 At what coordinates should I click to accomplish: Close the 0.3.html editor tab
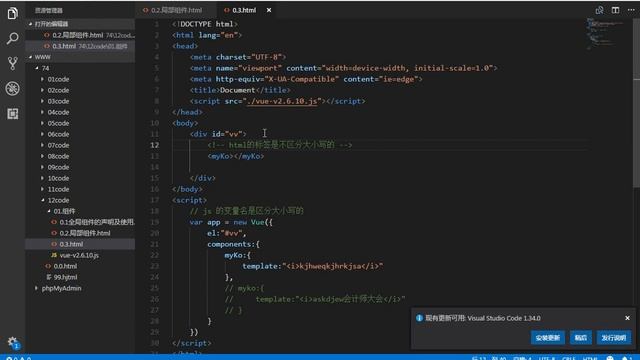pos(269,10)
